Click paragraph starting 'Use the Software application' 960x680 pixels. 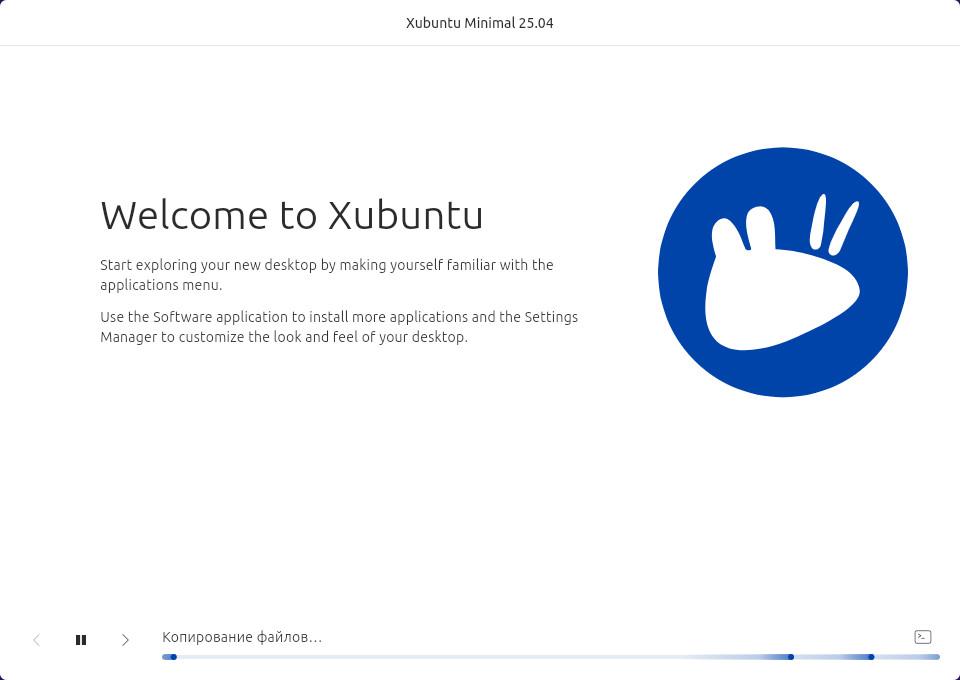(x=339, y=327)
